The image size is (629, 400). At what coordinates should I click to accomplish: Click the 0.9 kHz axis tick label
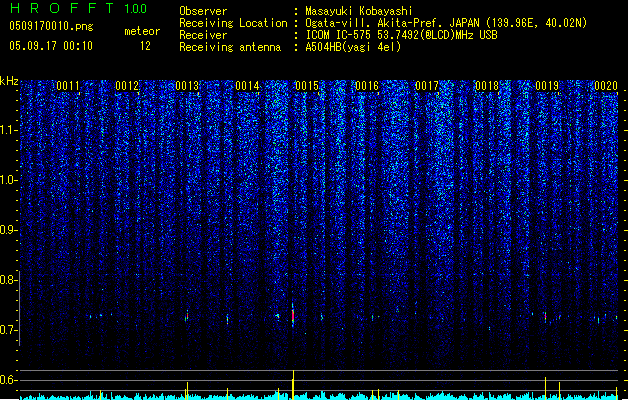point(9,230)
